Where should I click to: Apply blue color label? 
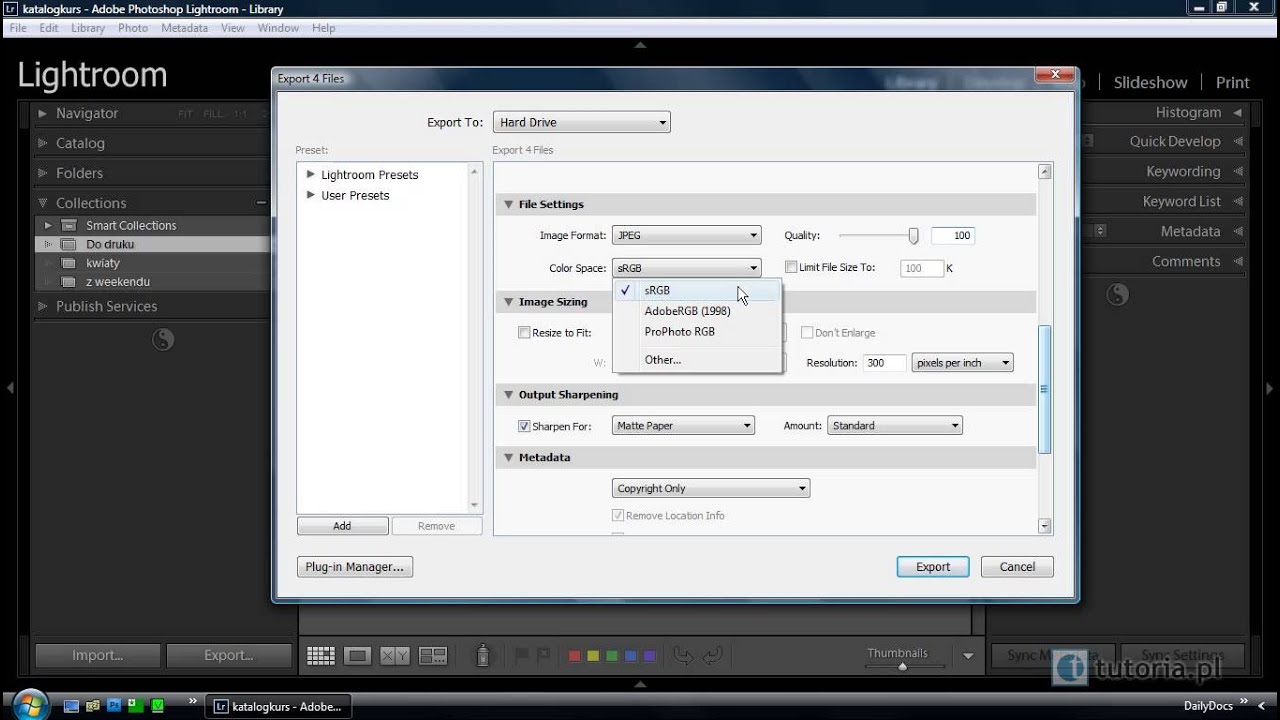(x=631, y=656)
